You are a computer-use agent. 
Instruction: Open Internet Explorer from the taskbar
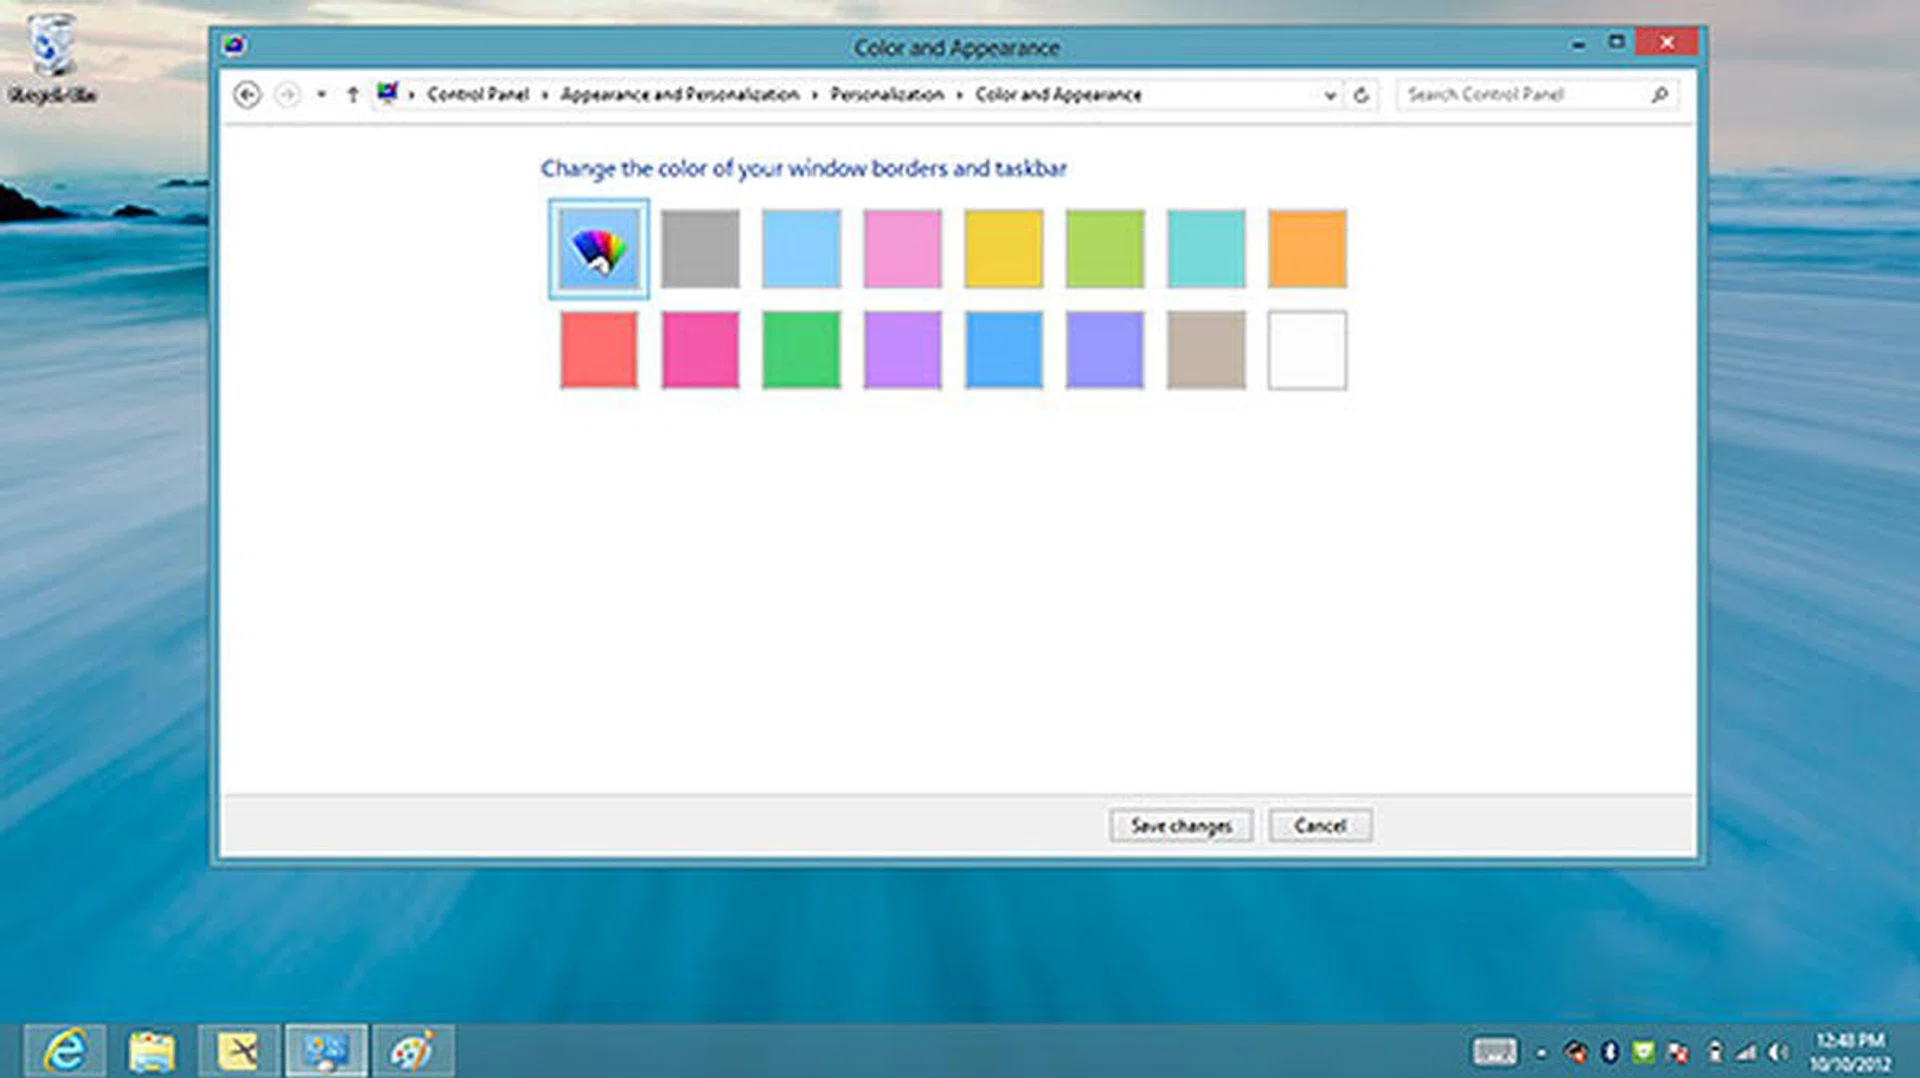point(66,1051)
